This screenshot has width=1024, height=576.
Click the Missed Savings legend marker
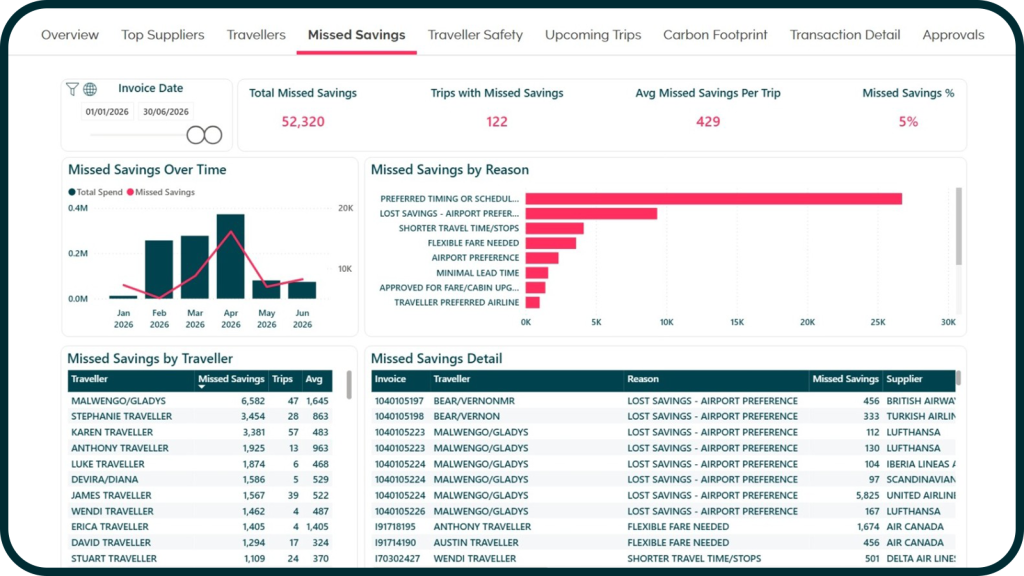tap(131, 192)
